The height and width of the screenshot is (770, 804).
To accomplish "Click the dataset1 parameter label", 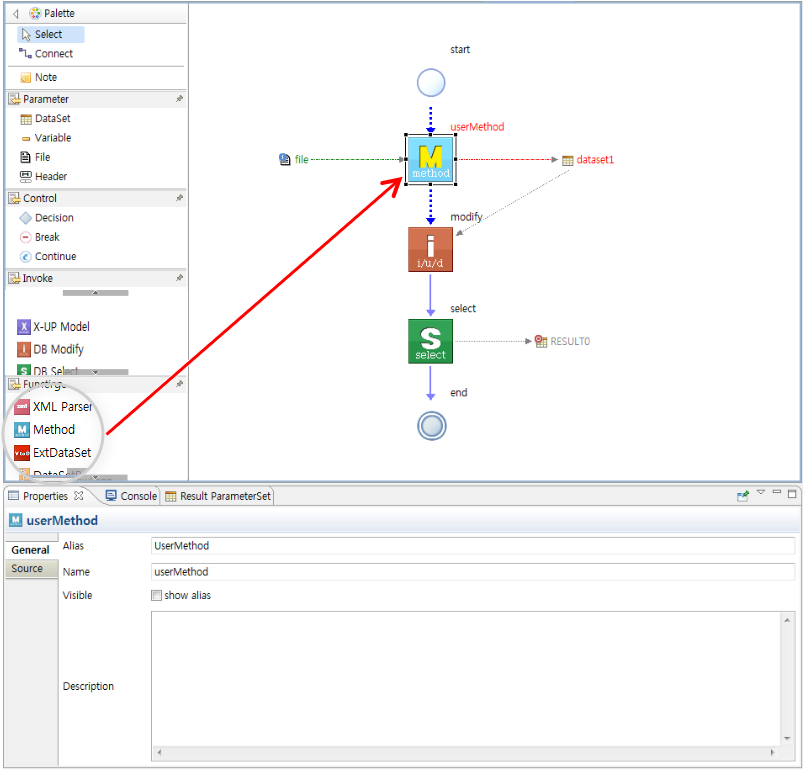I will point(594,160).
